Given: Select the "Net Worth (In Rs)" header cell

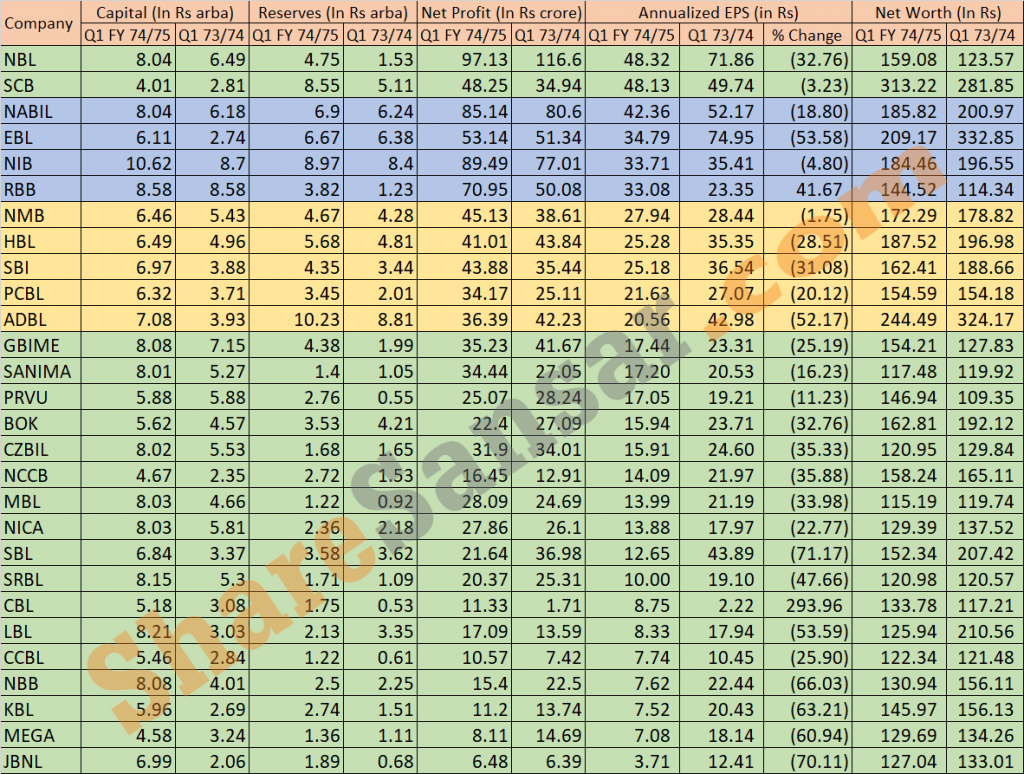Looking at the screenshot, I should [938, 12].
